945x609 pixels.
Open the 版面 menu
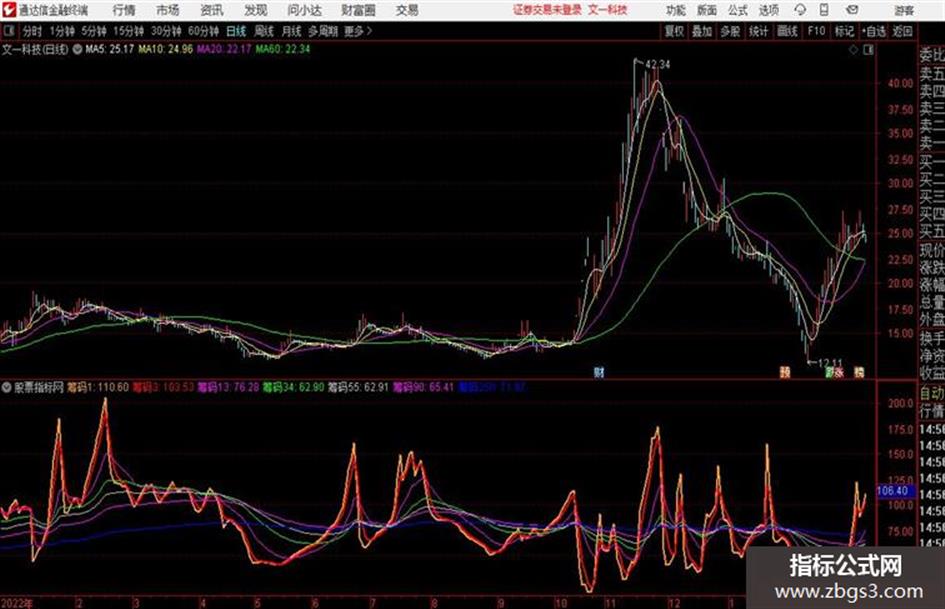[x=706, y=10]
